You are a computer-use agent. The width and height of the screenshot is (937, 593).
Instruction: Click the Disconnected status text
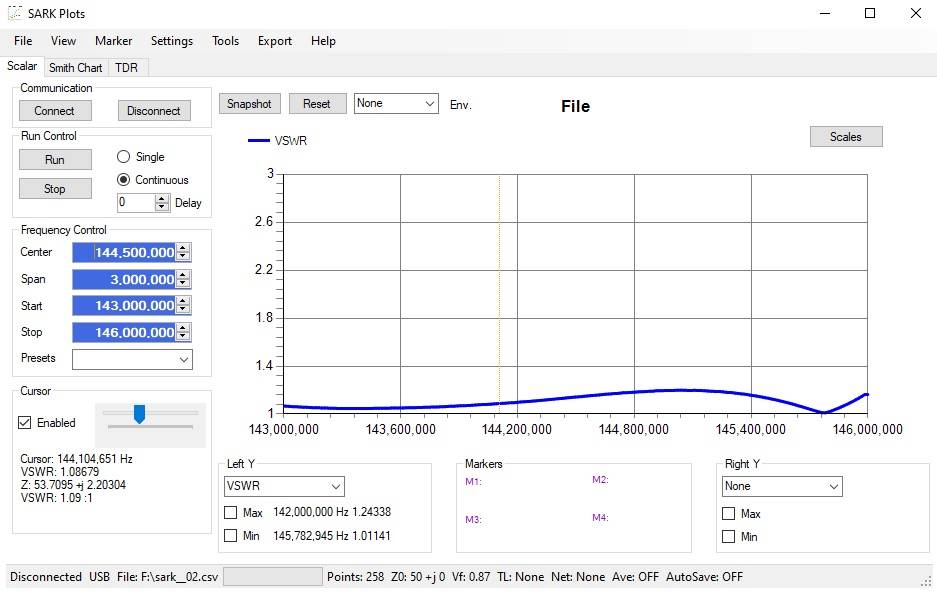[x=46, y=577]
